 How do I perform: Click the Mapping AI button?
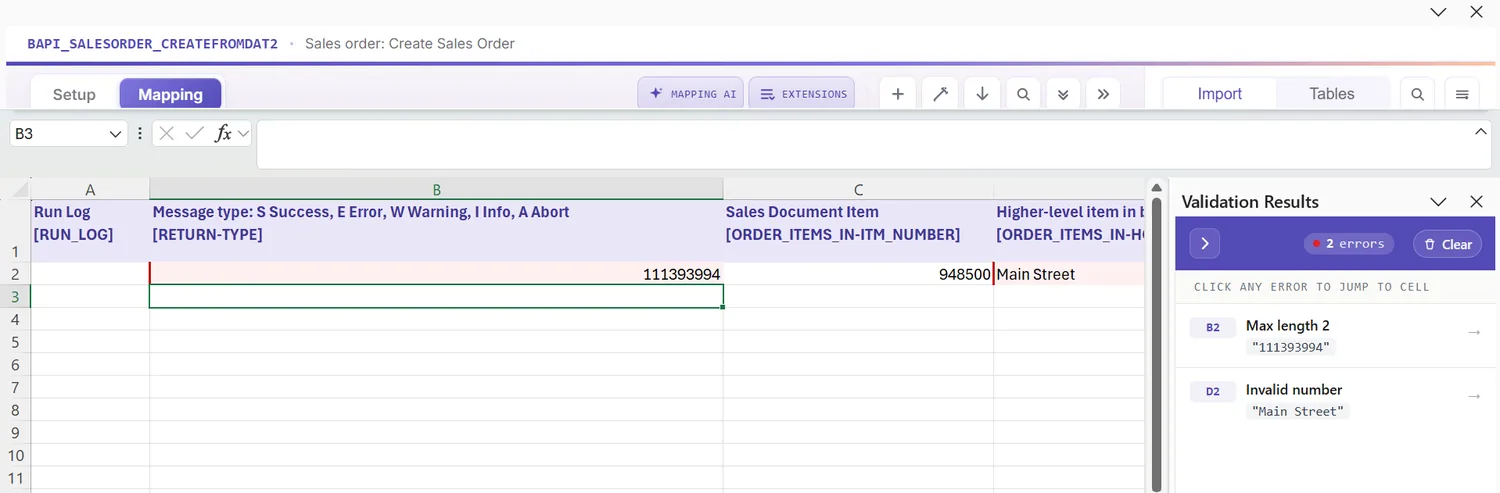pyautogui.click(x=691, y=94)
